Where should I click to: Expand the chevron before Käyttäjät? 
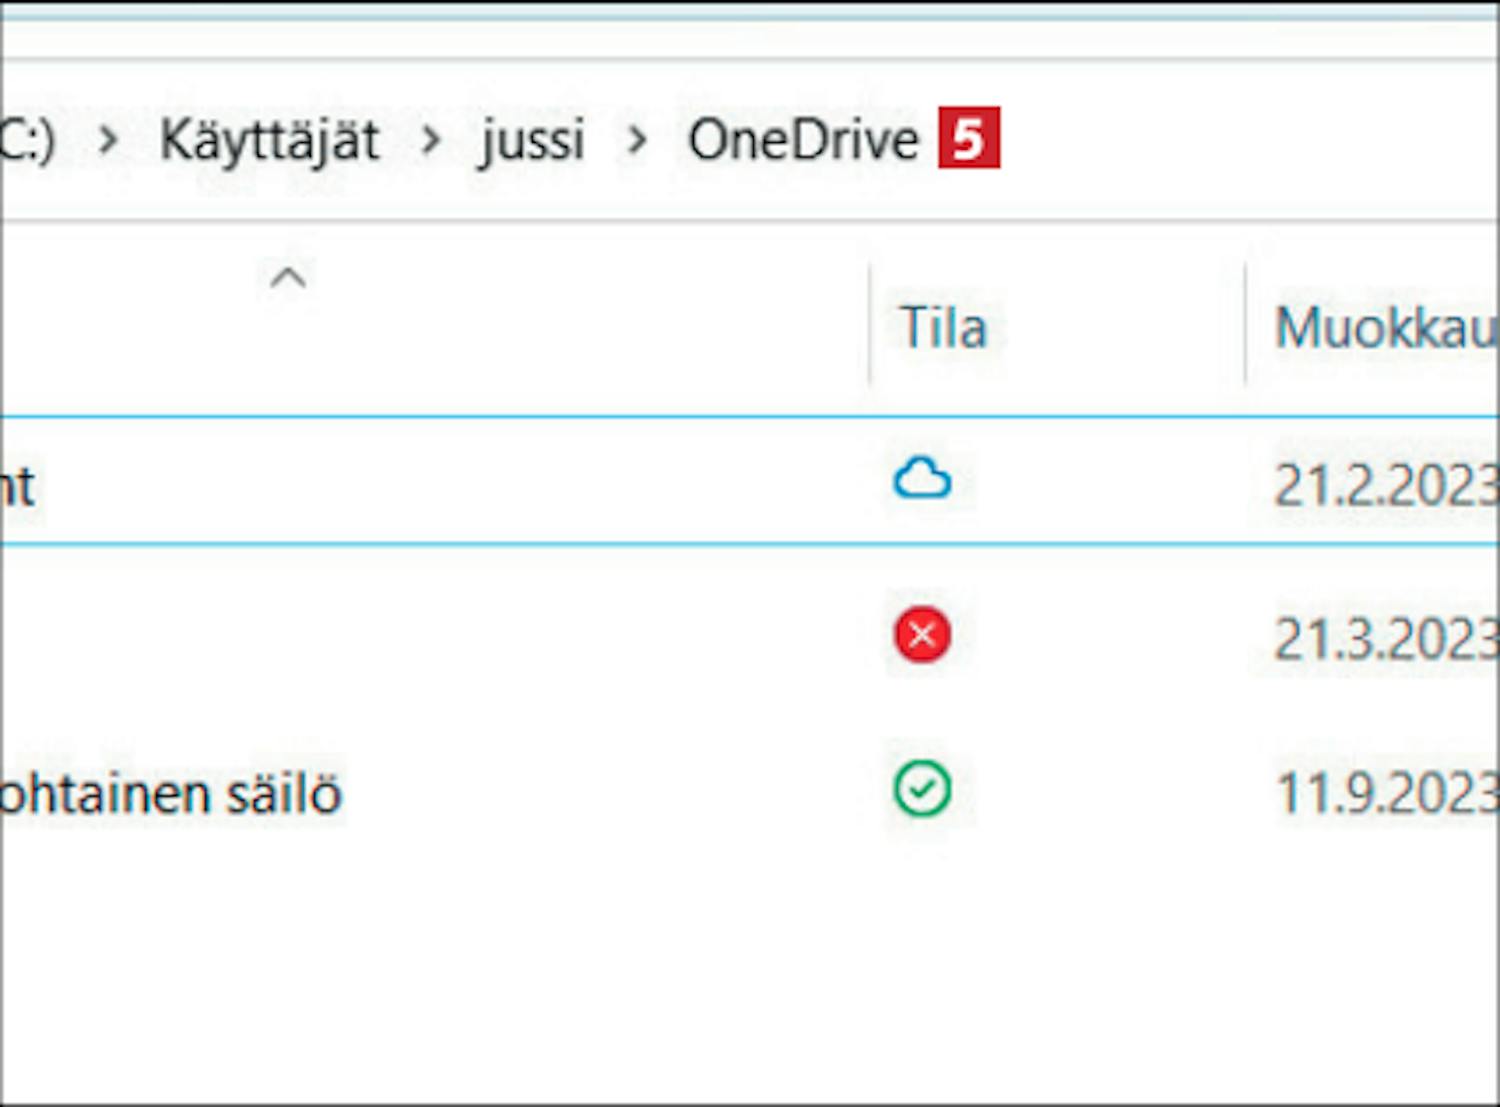(x=109, y=141)
